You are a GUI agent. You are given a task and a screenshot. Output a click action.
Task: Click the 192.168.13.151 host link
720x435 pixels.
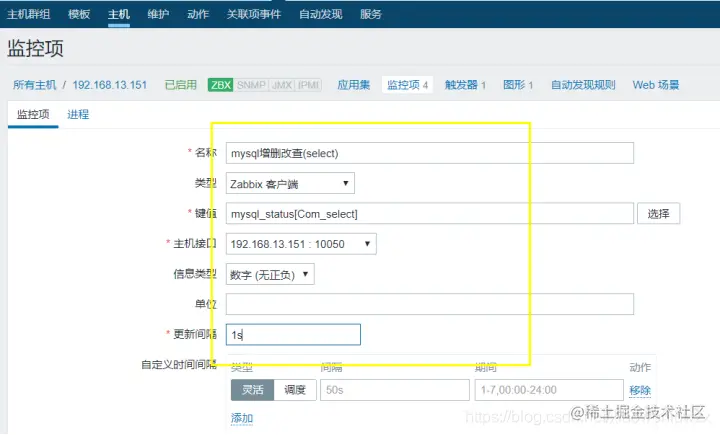110,85
